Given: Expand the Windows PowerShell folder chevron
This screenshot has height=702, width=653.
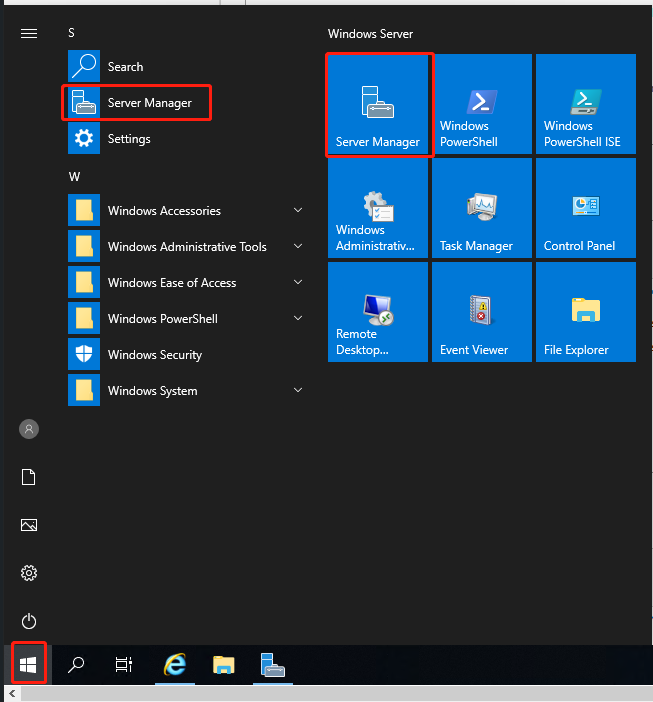Looking at the screenshot, I should tap(298, 318).
